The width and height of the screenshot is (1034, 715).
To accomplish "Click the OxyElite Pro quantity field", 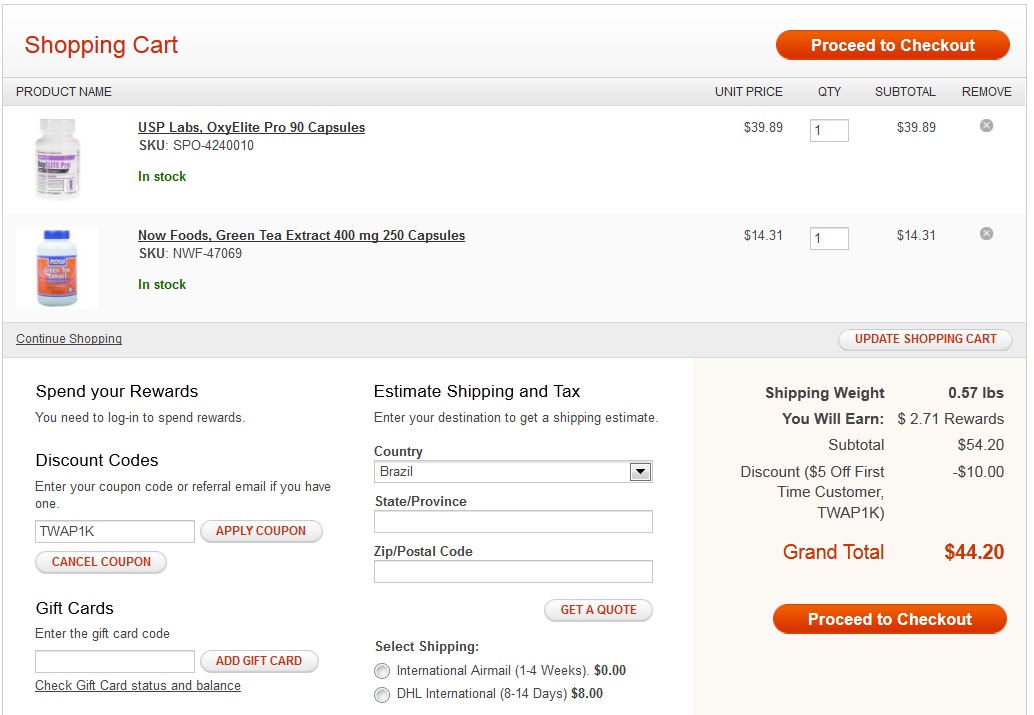I will [829, 130].
